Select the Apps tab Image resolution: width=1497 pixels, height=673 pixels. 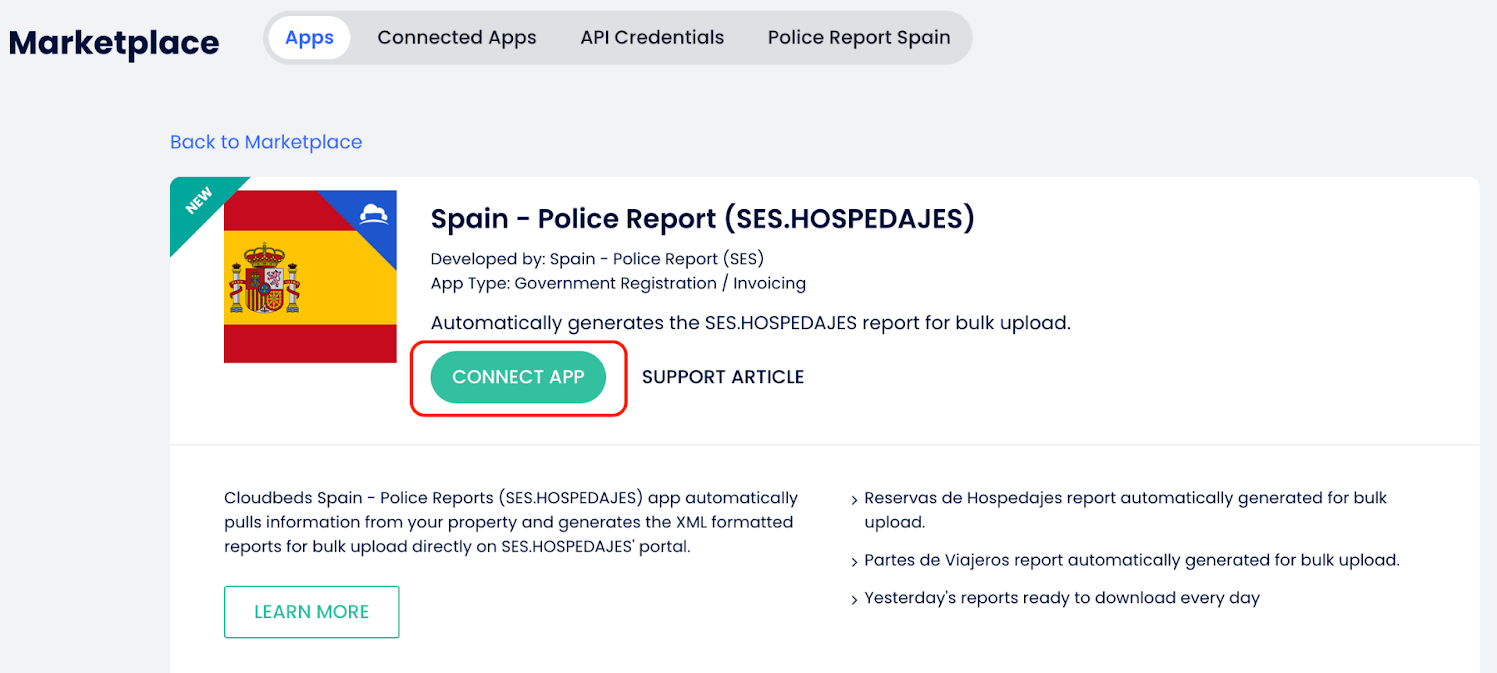pos(309,38)
